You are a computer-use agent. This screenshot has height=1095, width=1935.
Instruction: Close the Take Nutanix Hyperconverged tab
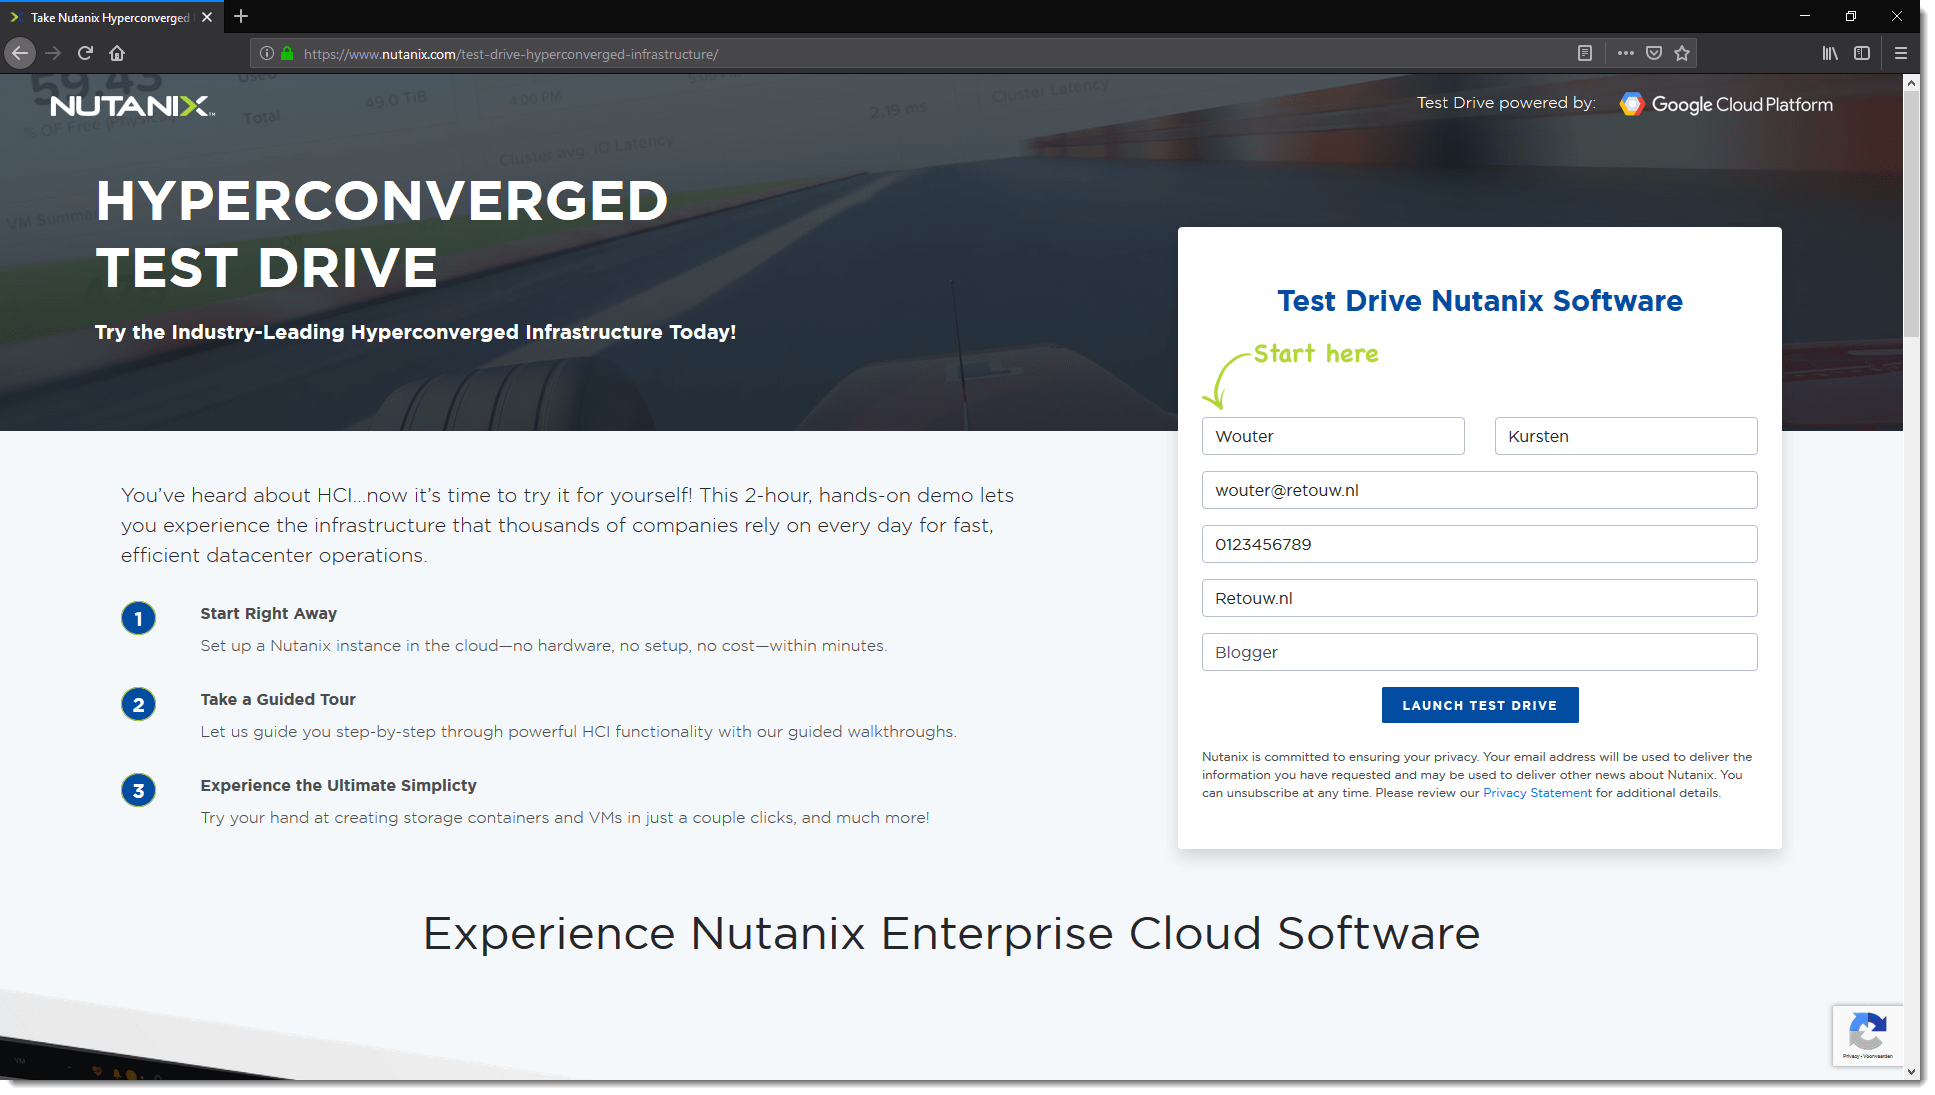point(207,17)
